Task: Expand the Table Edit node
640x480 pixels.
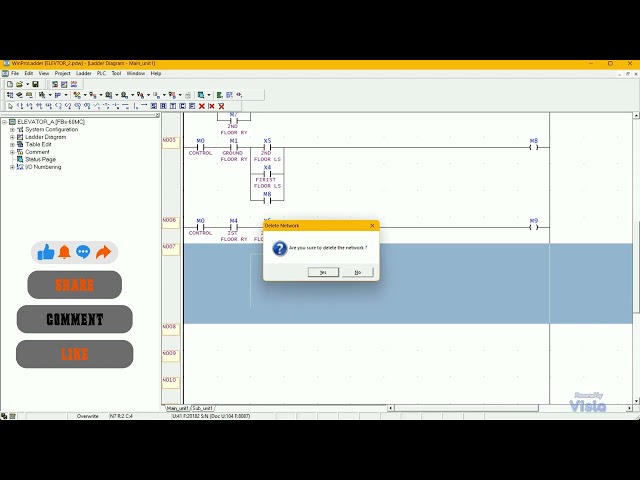Action: click(12, 144)
